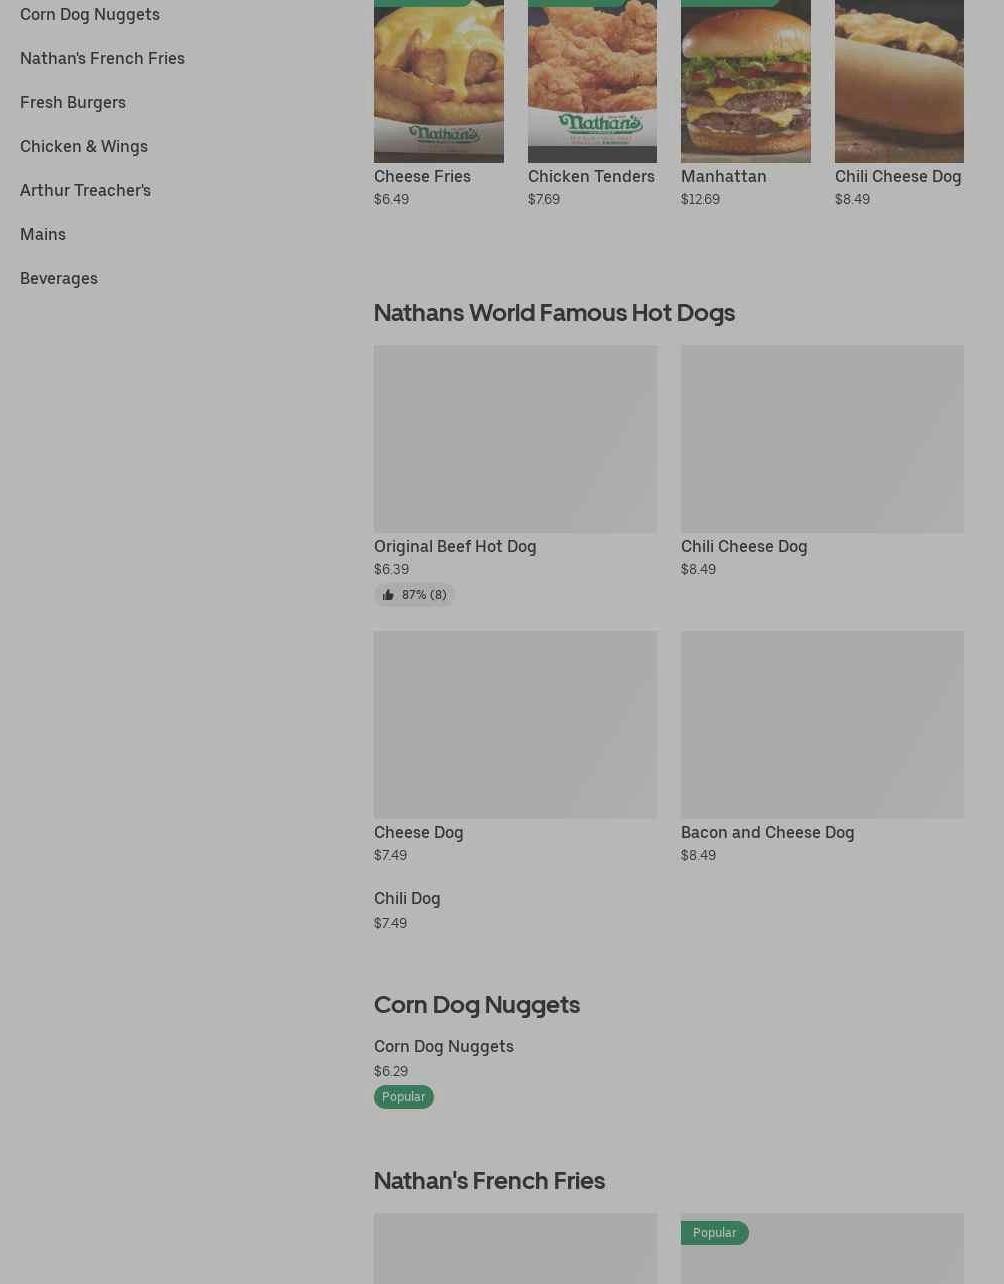The image size is (1004, 1284).
Task: Open the Corn Dog Nuggets $6.29 item
Action: coord(443,1046)
